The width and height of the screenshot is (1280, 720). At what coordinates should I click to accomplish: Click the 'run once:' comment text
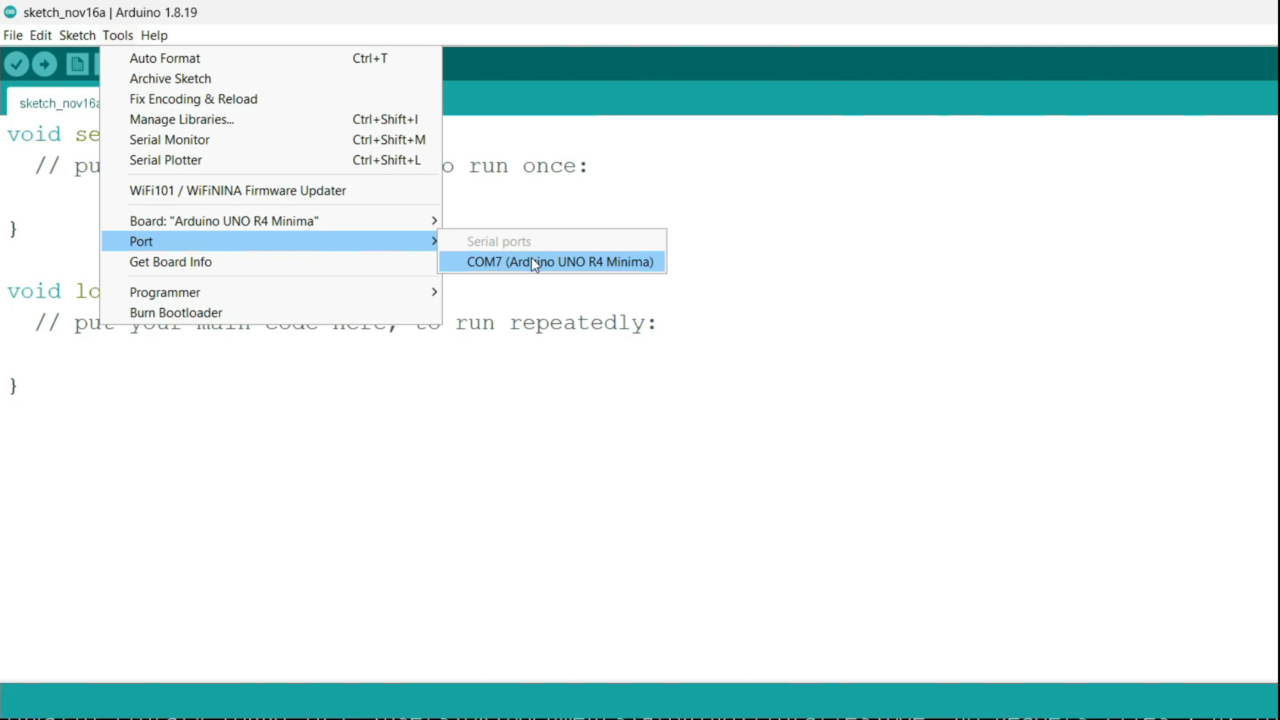pyautogui.click(x=528, y=166)
